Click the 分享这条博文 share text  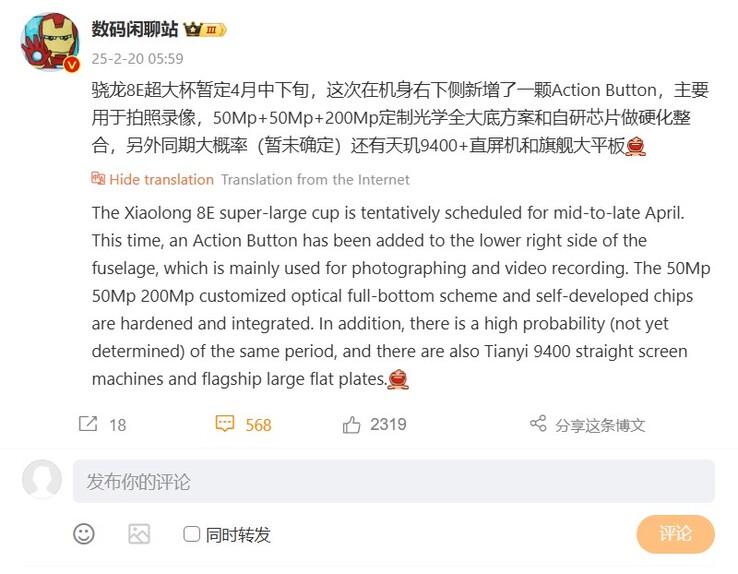click(x=600, y=425)
